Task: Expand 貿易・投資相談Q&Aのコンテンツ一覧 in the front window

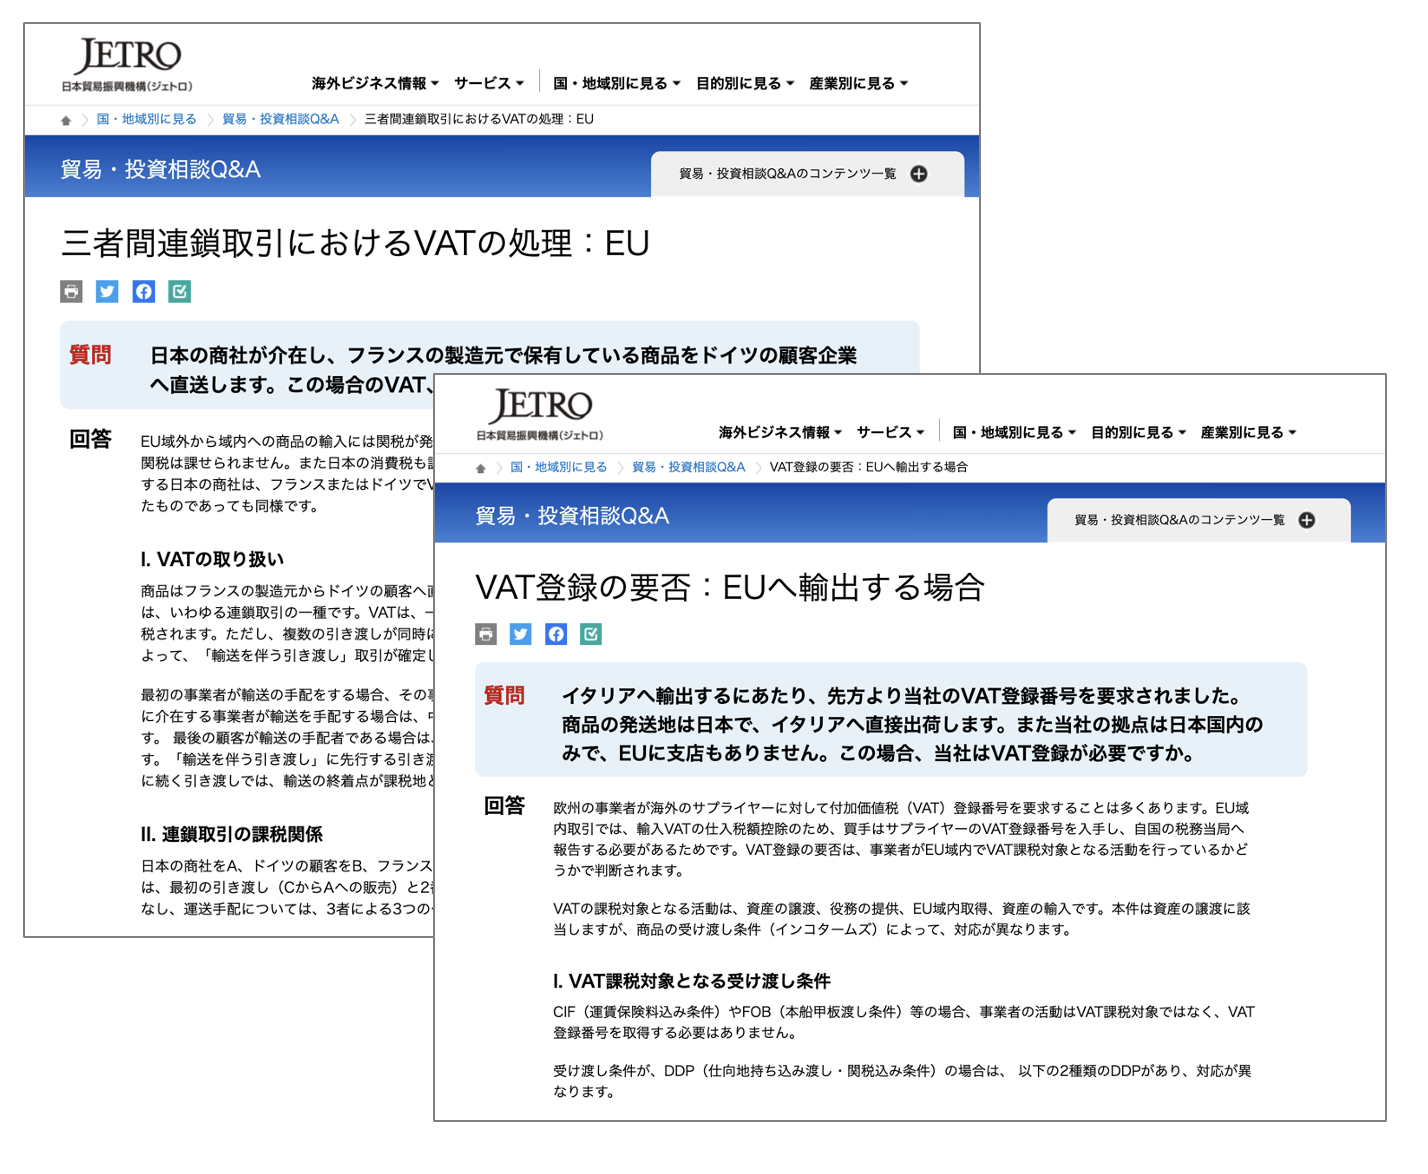Action: coord(1198,520)
